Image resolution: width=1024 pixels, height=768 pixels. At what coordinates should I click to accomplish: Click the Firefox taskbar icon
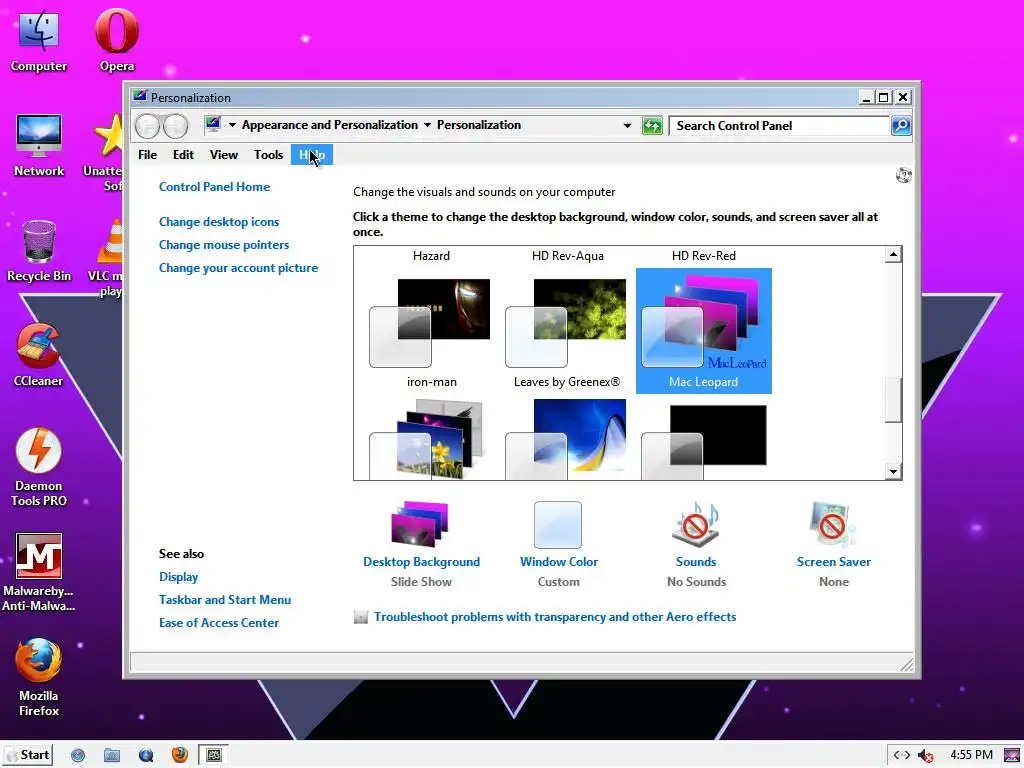click(180, 755)
